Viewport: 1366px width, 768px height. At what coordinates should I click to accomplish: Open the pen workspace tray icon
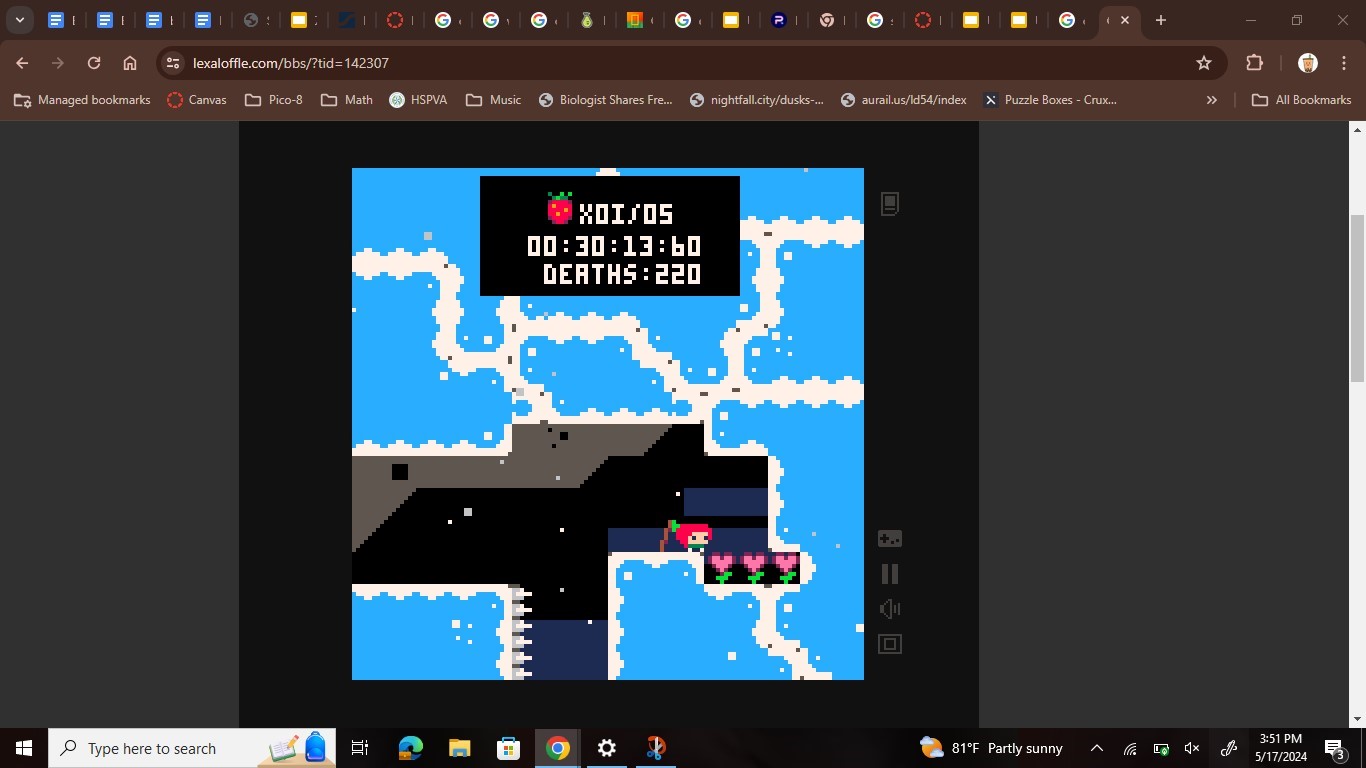pos(1229,748)
